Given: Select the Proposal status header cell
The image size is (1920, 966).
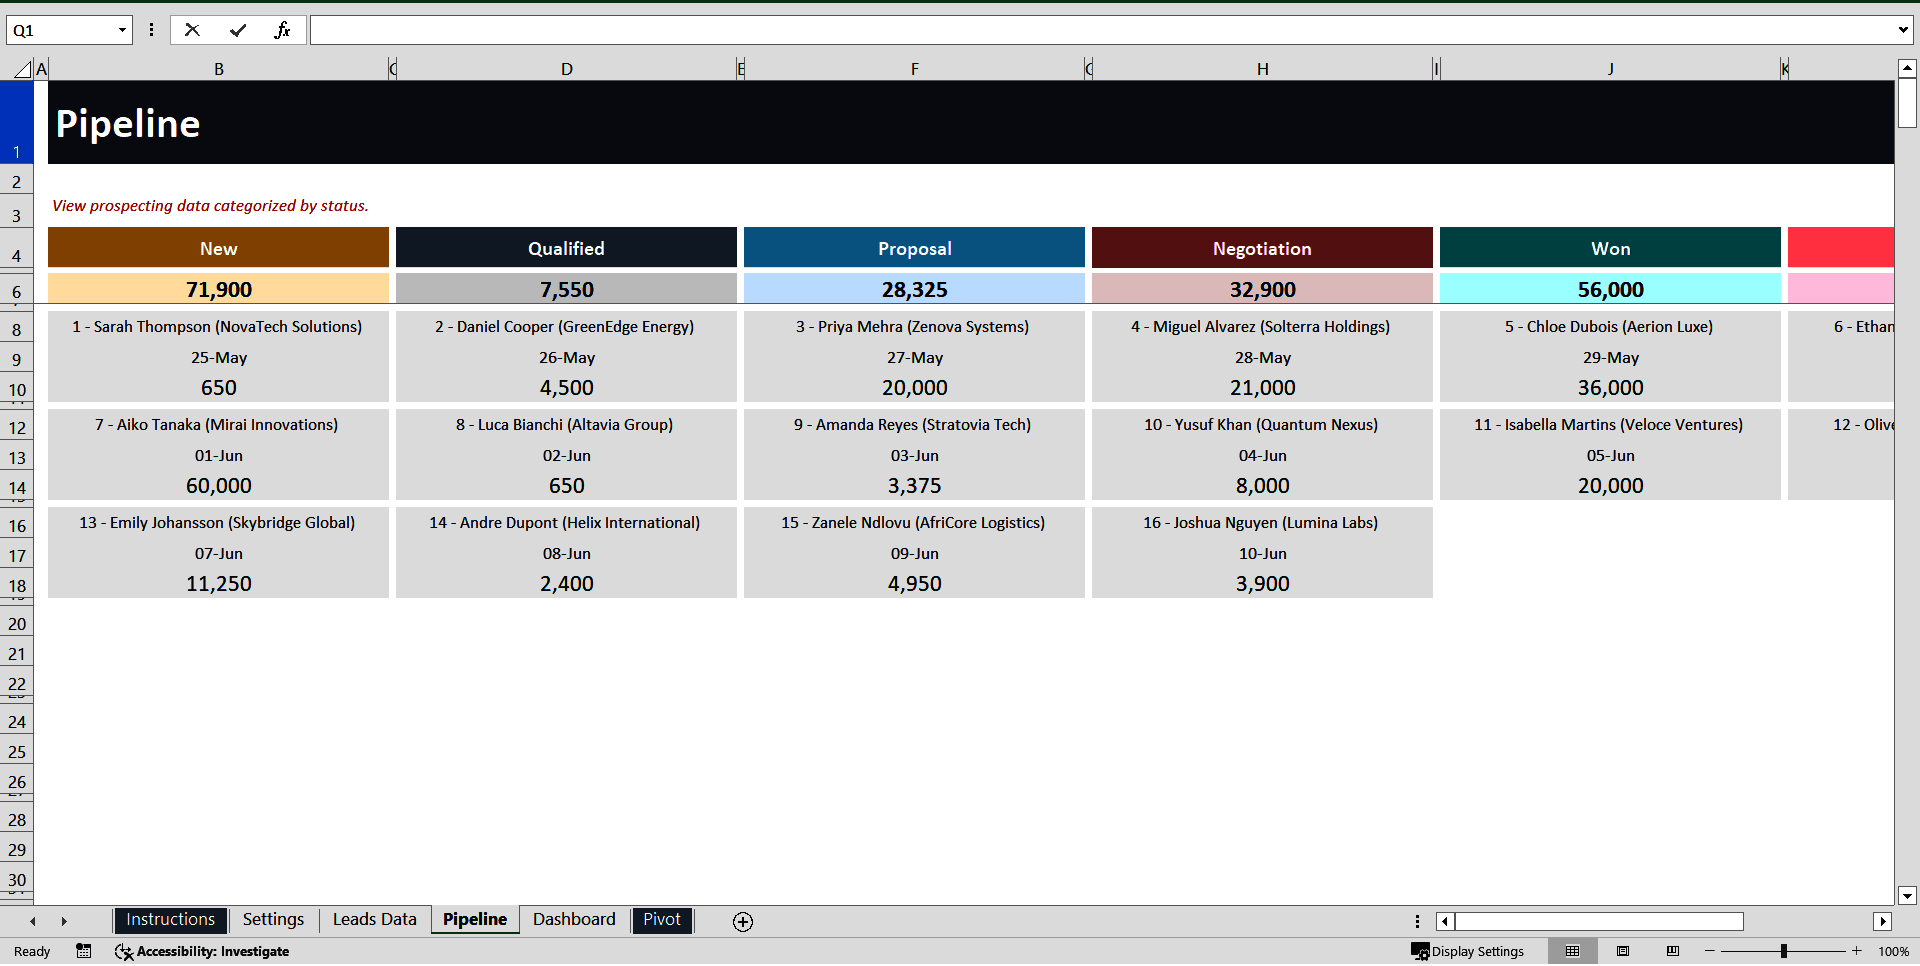Looking at the screenshot, I should pos(915,248).
